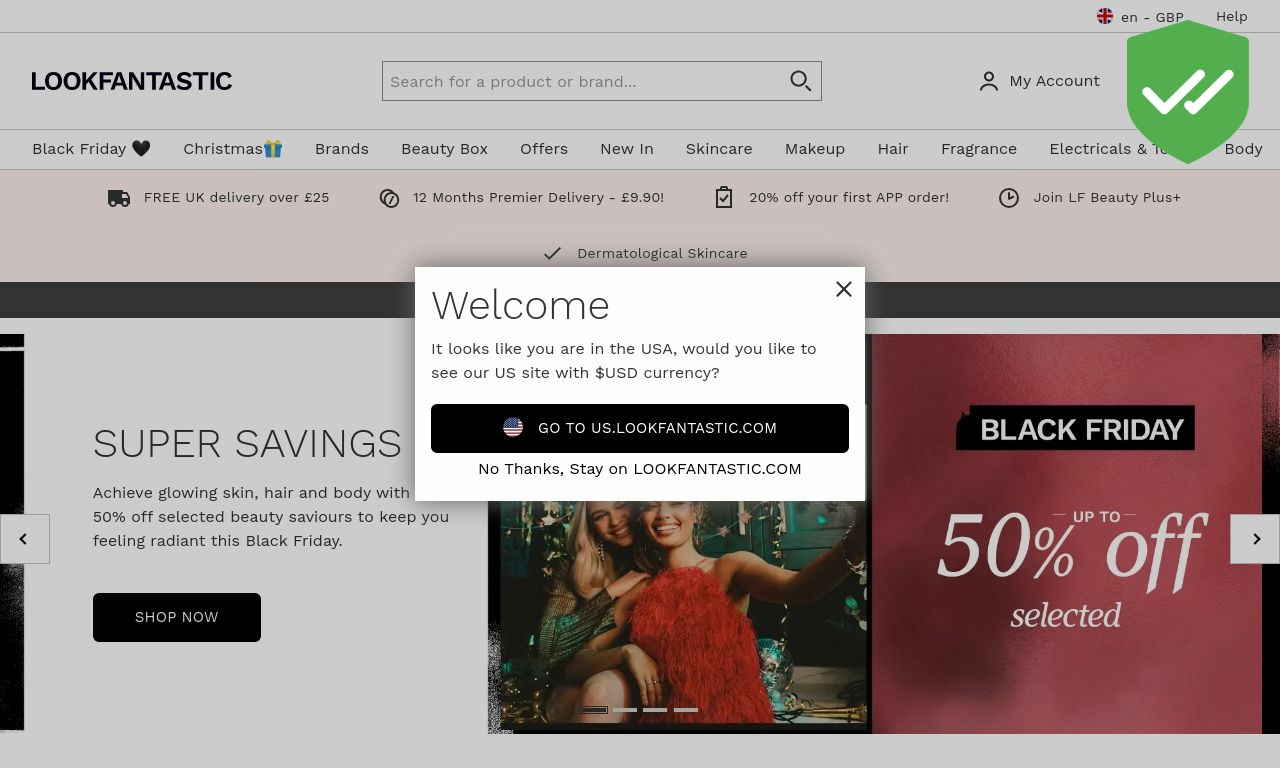Select third carousel slide indicator

point(655,710)
